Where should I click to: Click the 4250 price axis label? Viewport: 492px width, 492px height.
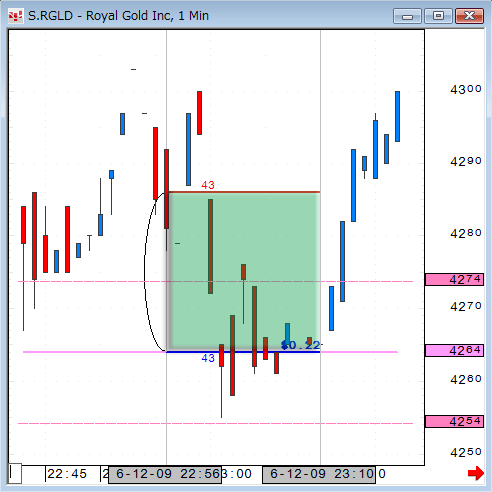466,452
